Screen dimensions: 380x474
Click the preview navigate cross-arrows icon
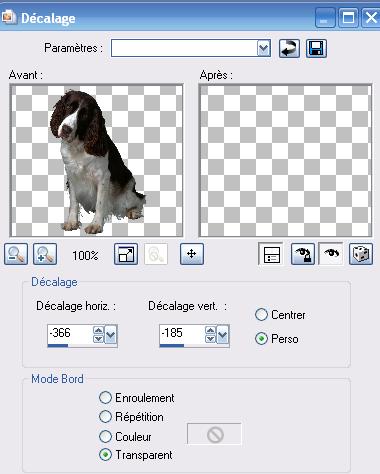pos(192,254)
